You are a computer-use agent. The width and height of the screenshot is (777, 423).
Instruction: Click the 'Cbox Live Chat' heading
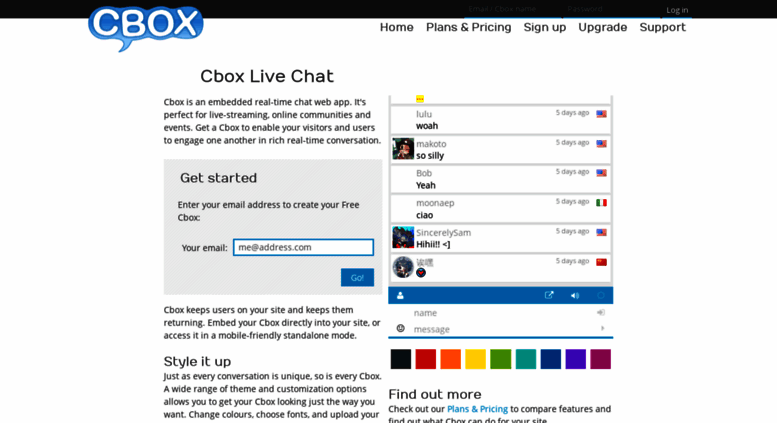click(x=267, y=76)
